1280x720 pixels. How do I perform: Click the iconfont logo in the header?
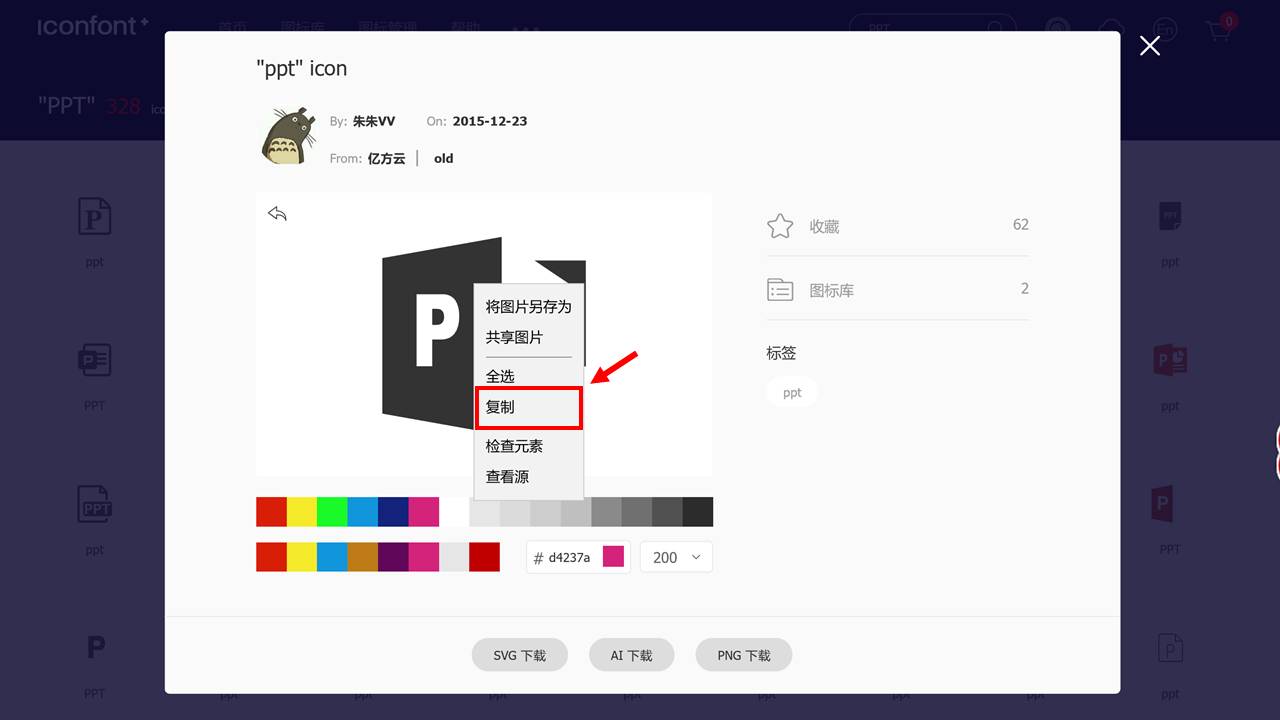(x=92, y=26)
